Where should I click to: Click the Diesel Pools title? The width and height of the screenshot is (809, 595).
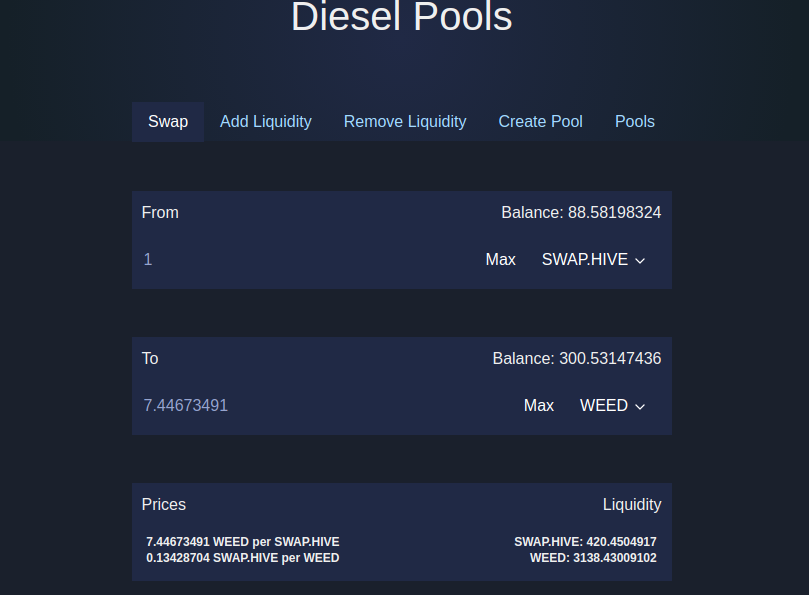pos(401,17)
